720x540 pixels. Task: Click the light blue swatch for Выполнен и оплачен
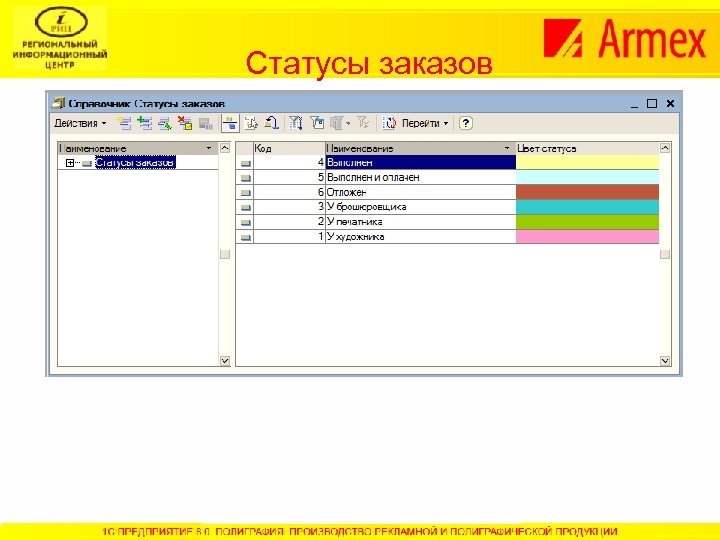(587, 177)
